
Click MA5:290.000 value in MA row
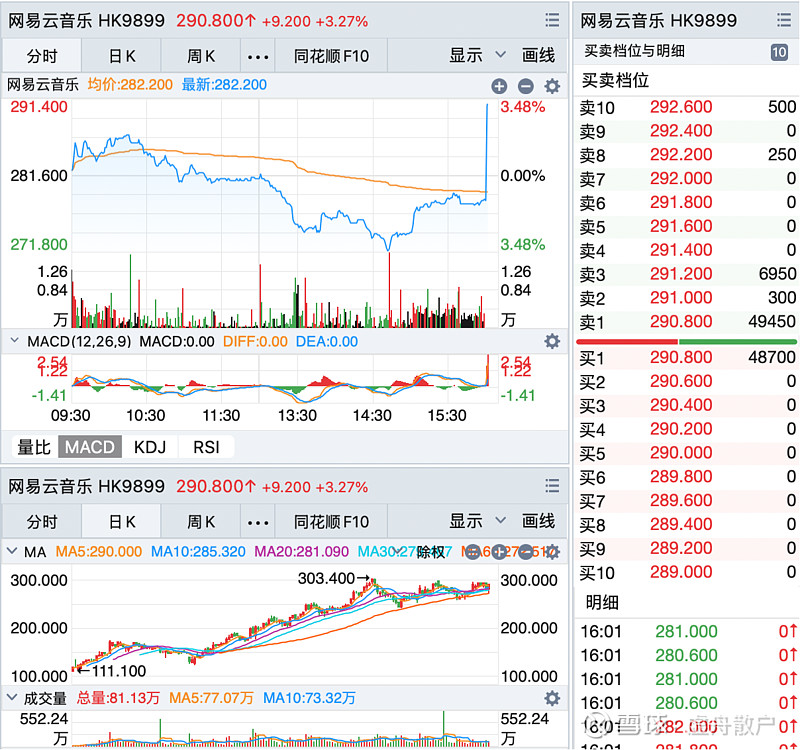[x=98, y=552]
